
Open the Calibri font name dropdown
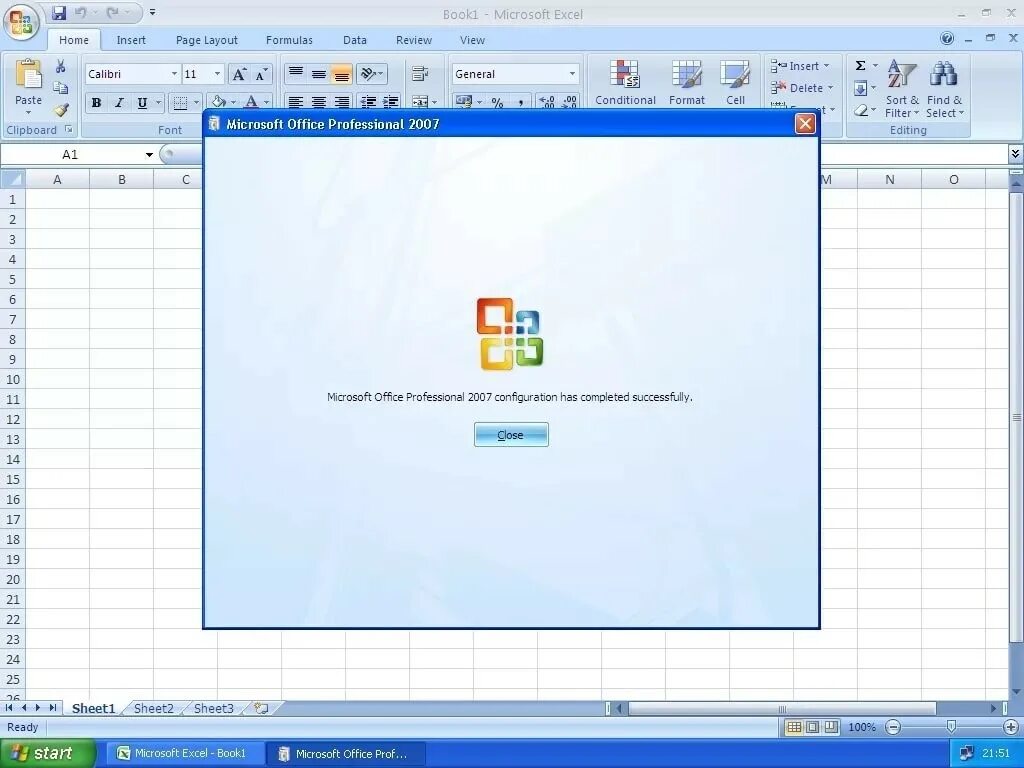click(x=174, y=74)
